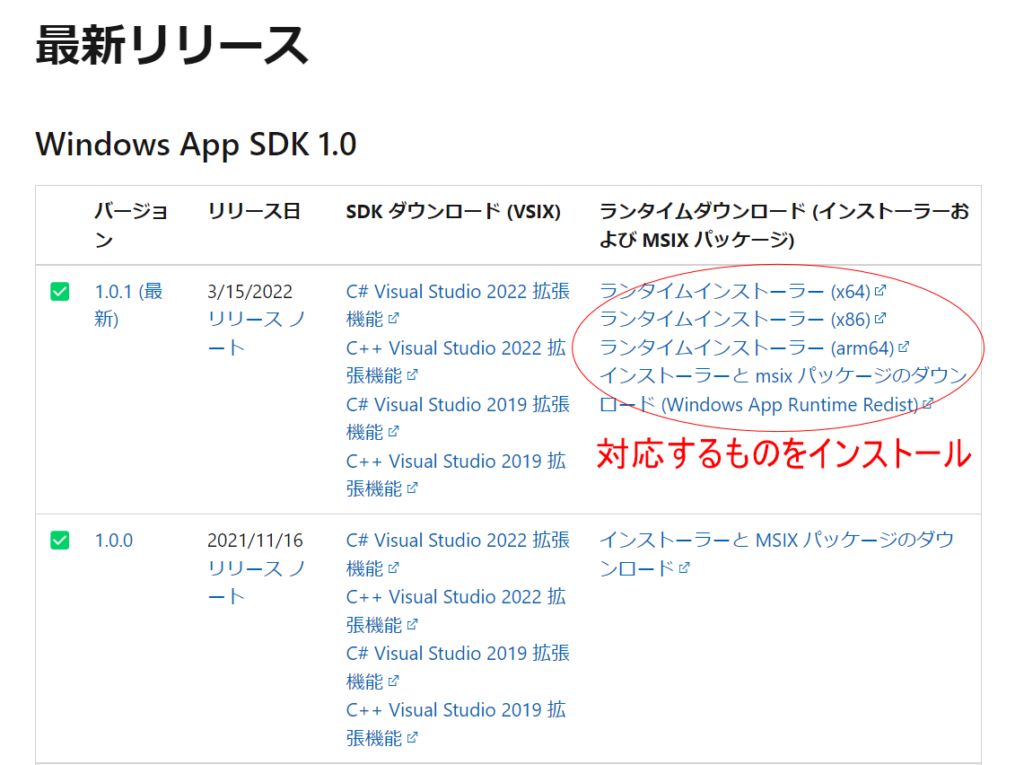The image size is (1024, 765).
Task: Open リリース ノート for version 1.0.1
Action: 256,333
